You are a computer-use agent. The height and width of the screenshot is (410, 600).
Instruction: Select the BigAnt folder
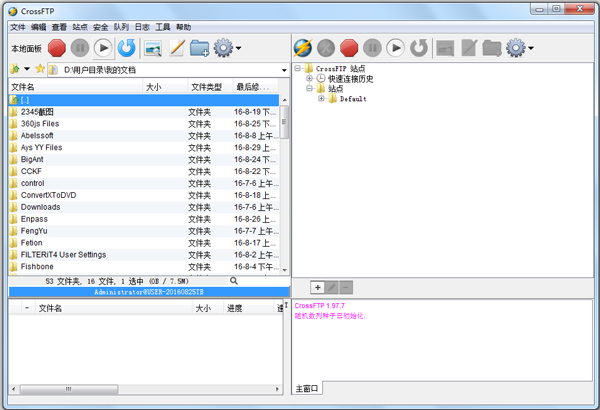pyautogui.click(x=144, y=159)
